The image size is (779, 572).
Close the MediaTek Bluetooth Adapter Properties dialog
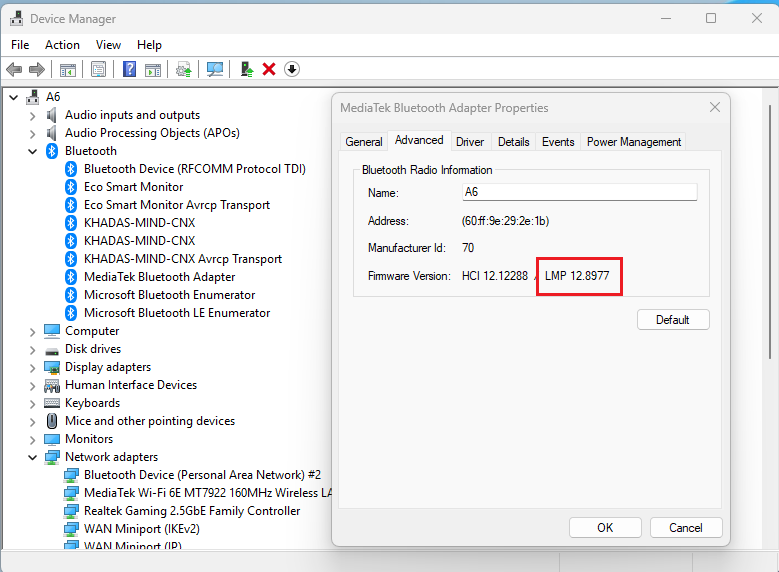coord(715,107)
